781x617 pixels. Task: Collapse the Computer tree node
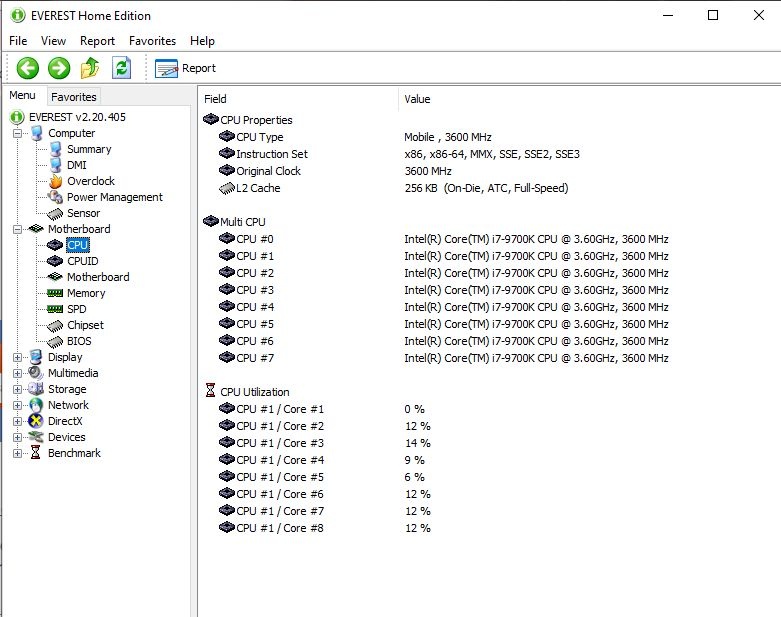[17, 133]
